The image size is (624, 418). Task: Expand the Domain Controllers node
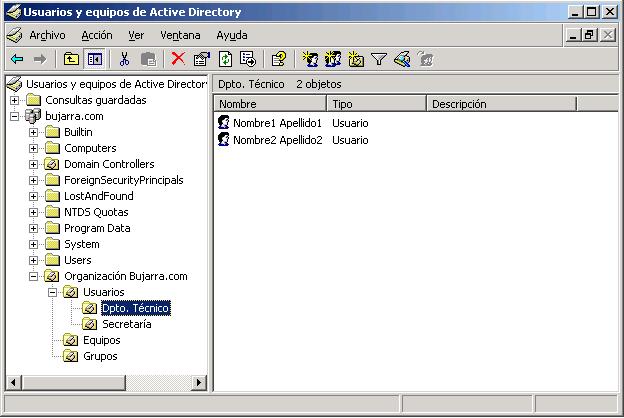[33, 164]
